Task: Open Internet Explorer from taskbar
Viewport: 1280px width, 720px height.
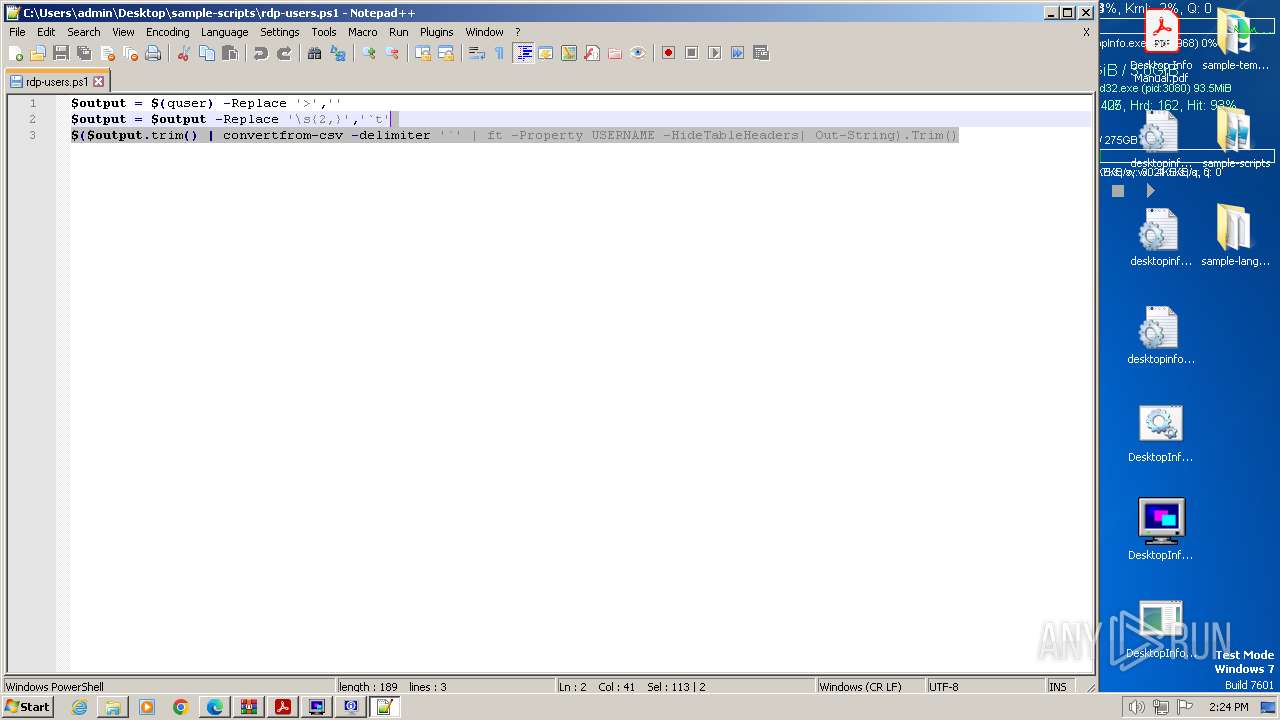Action: (x=79, y=707)
